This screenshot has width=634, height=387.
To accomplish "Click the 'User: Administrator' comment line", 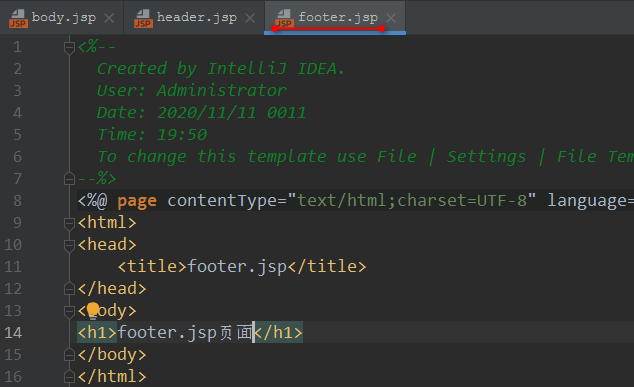I will (x=192, y=91).
